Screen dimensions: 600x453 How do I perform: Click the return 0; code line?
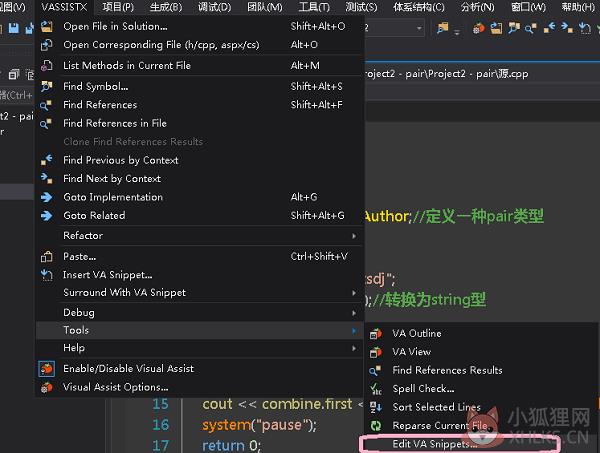[x=231, y=445]
